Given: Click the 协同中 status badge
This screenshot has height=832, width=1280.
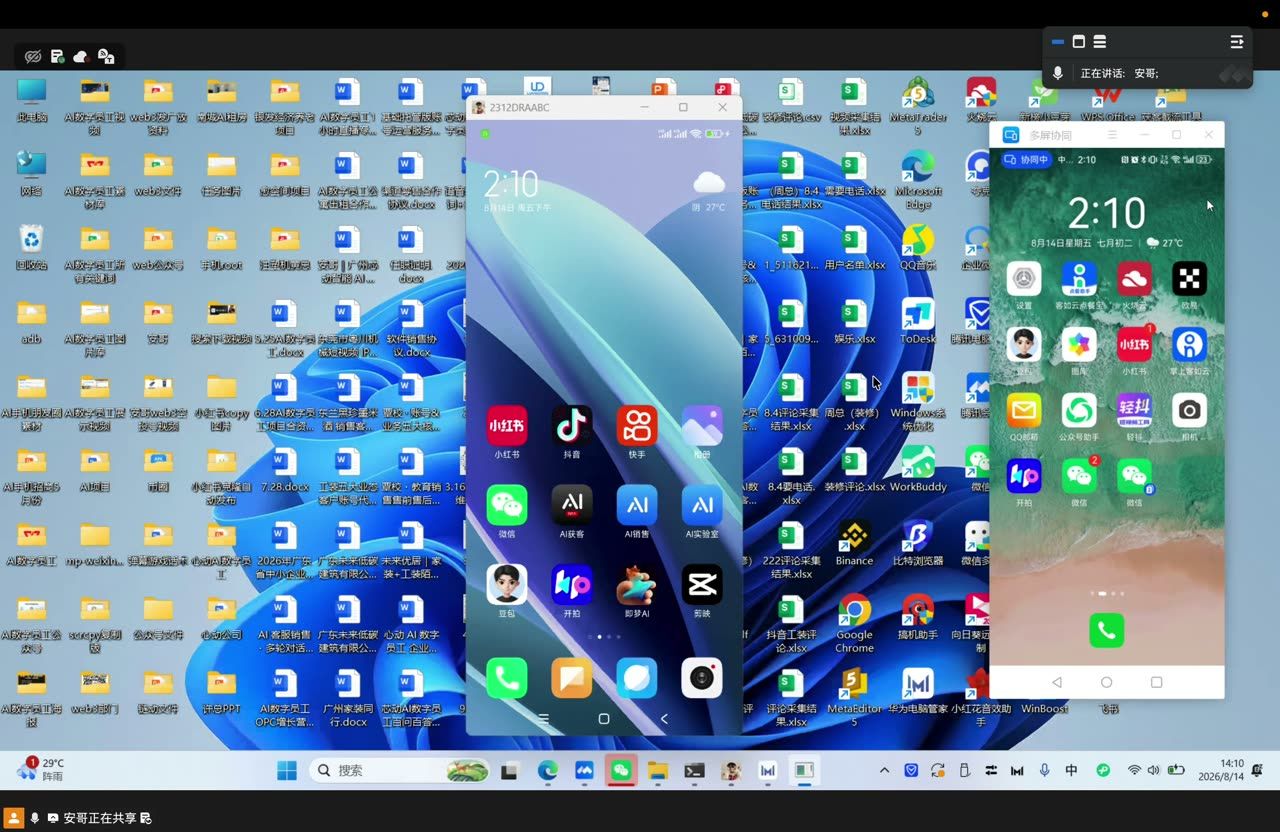Looking at the screenshot, I should click(x=1026, y=160).
